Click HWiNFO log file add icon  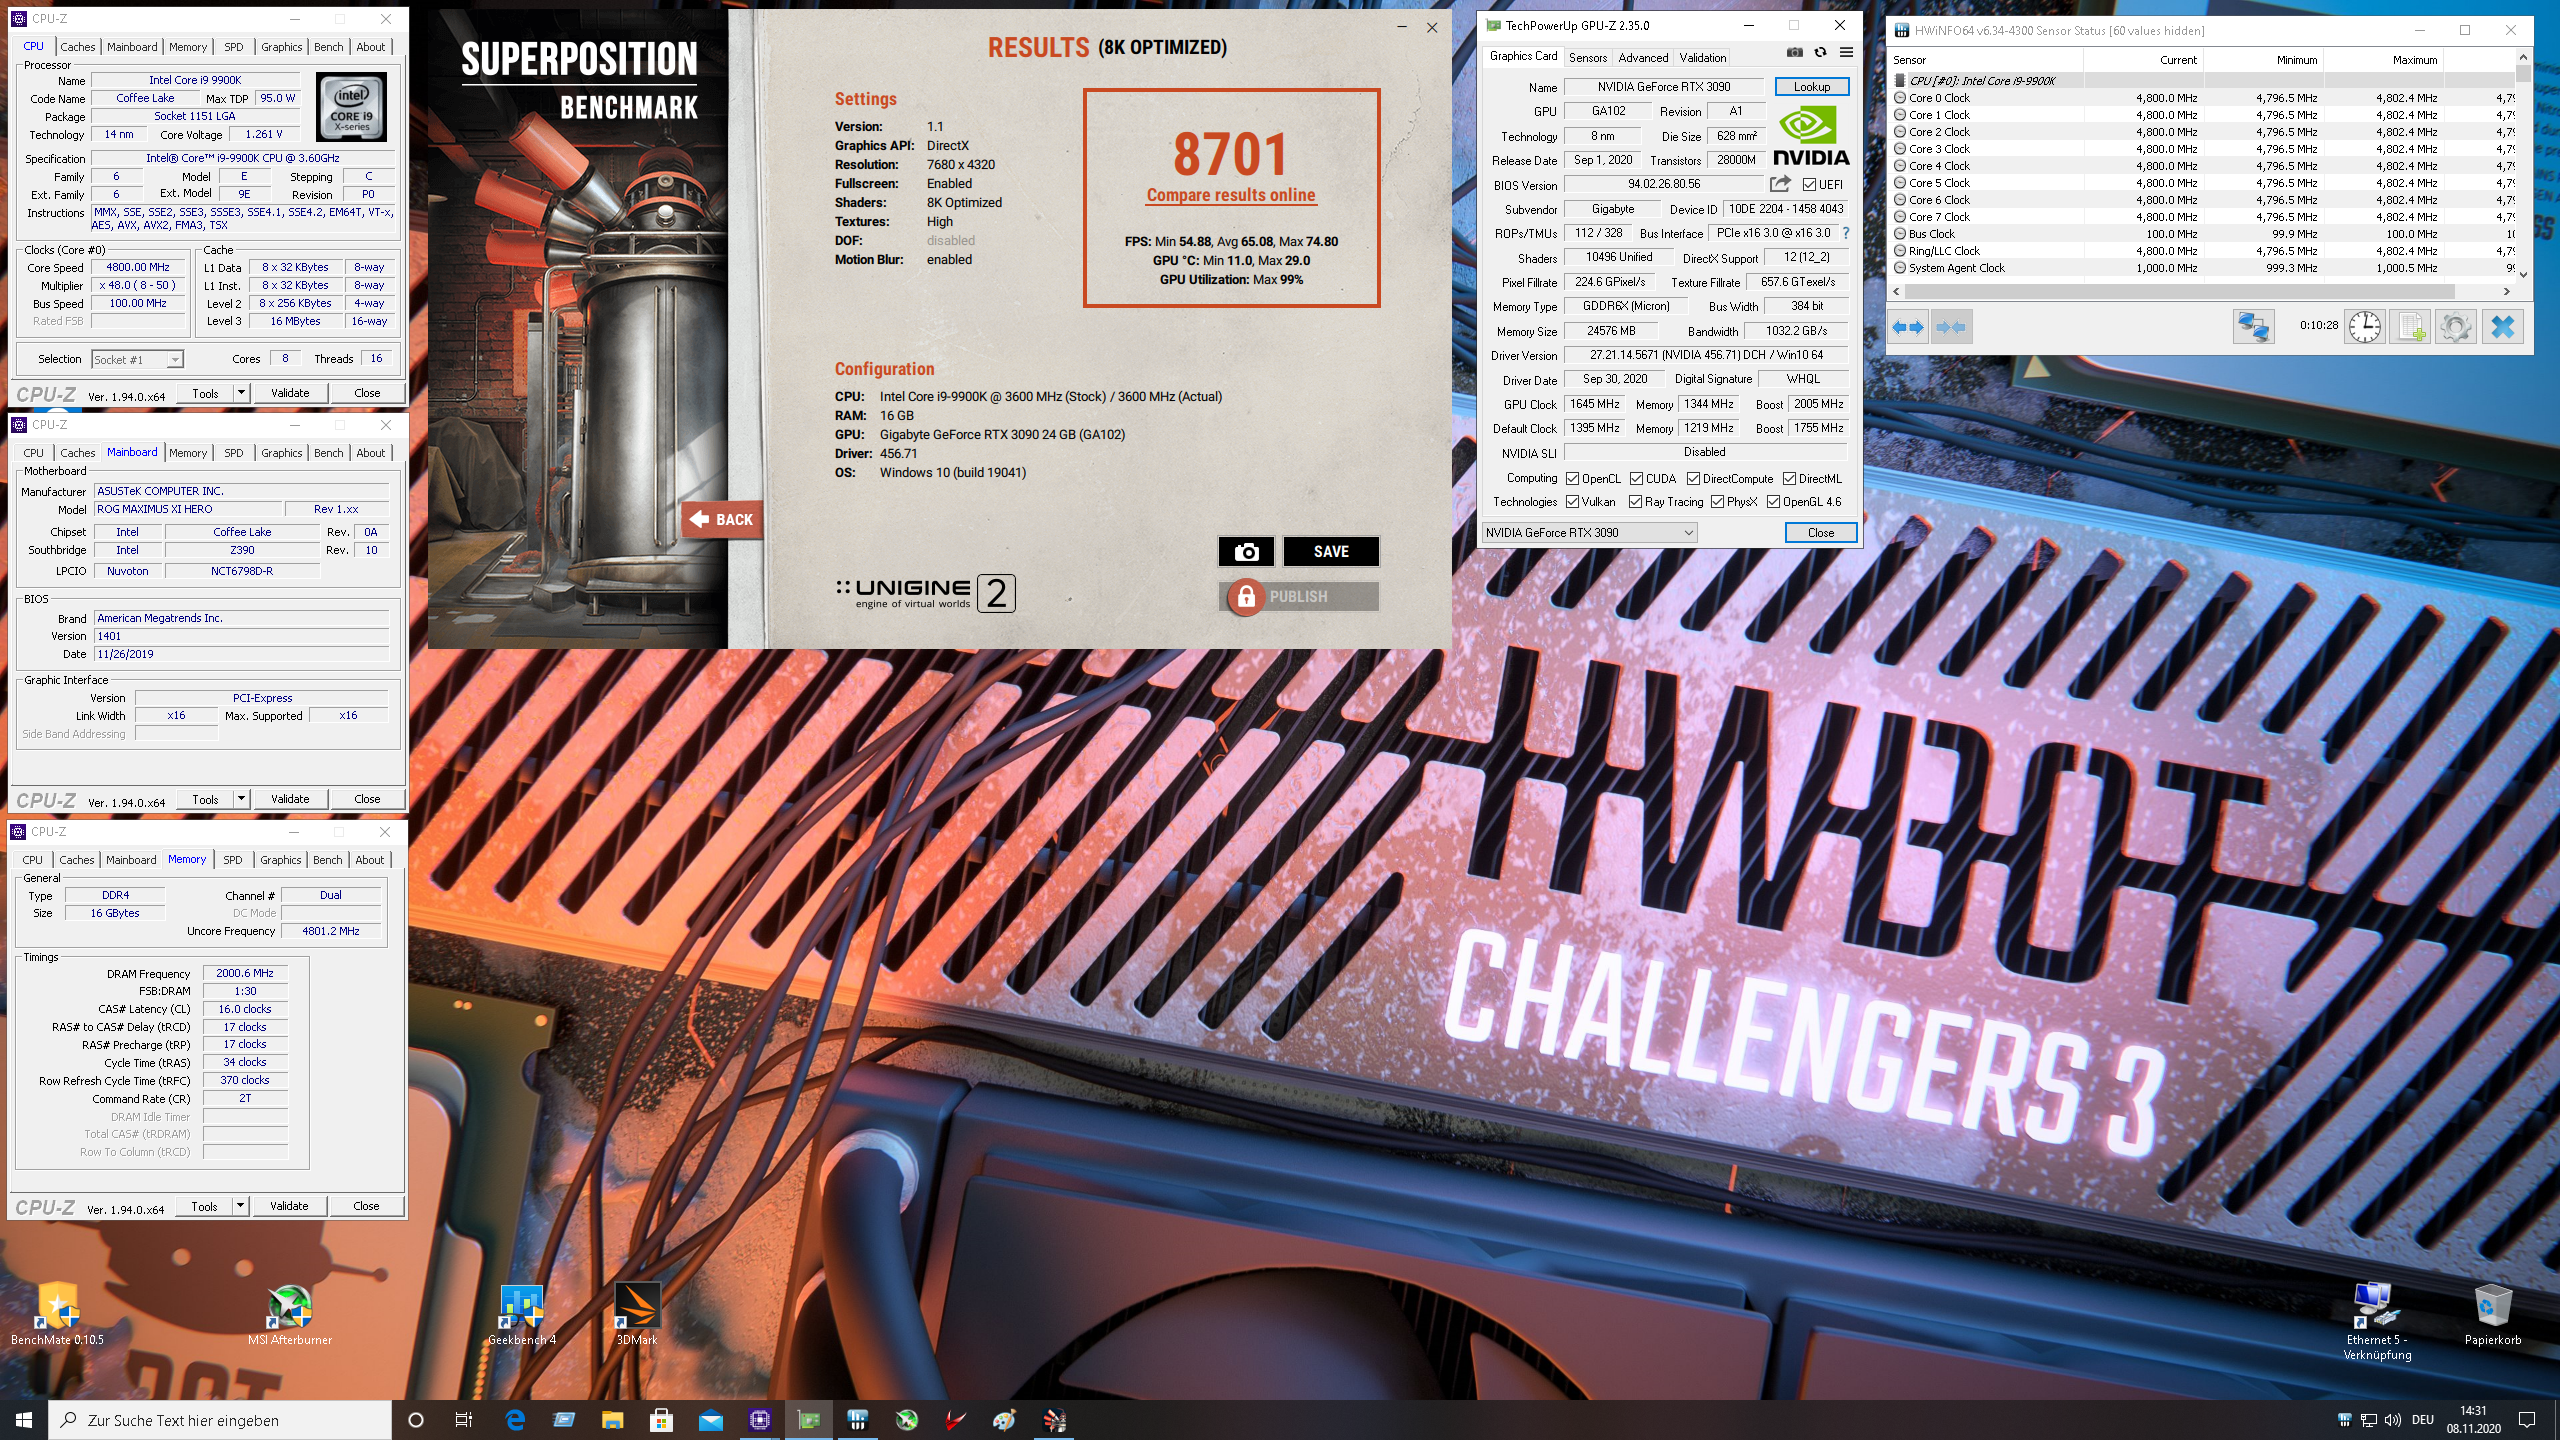[2411, 327]
